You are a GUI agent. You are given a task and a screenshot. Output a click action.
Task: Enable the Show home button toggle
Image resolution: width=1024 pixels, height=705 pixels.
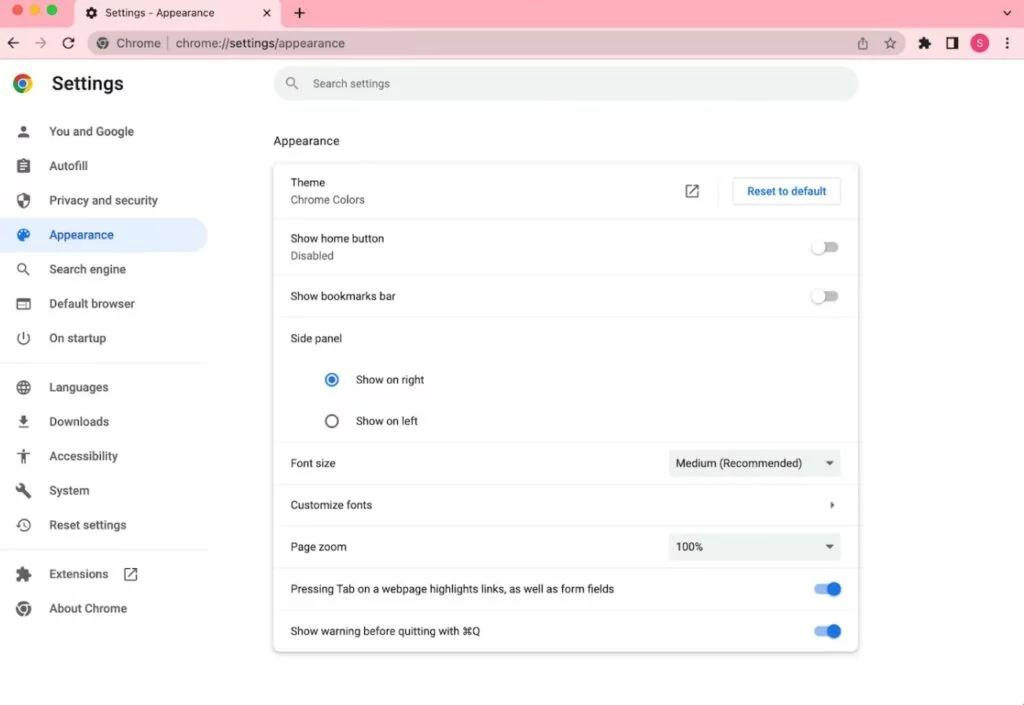point(825,247)
